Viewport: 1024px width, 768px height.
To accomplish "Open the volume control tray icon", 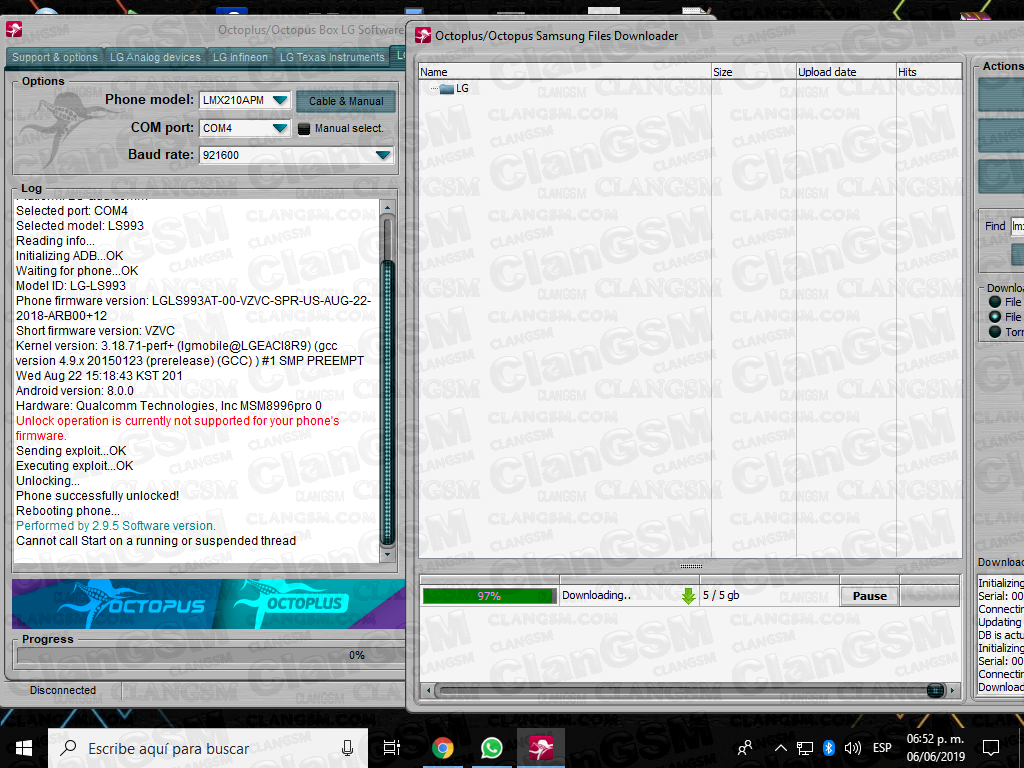I will [x=852, y=748].
